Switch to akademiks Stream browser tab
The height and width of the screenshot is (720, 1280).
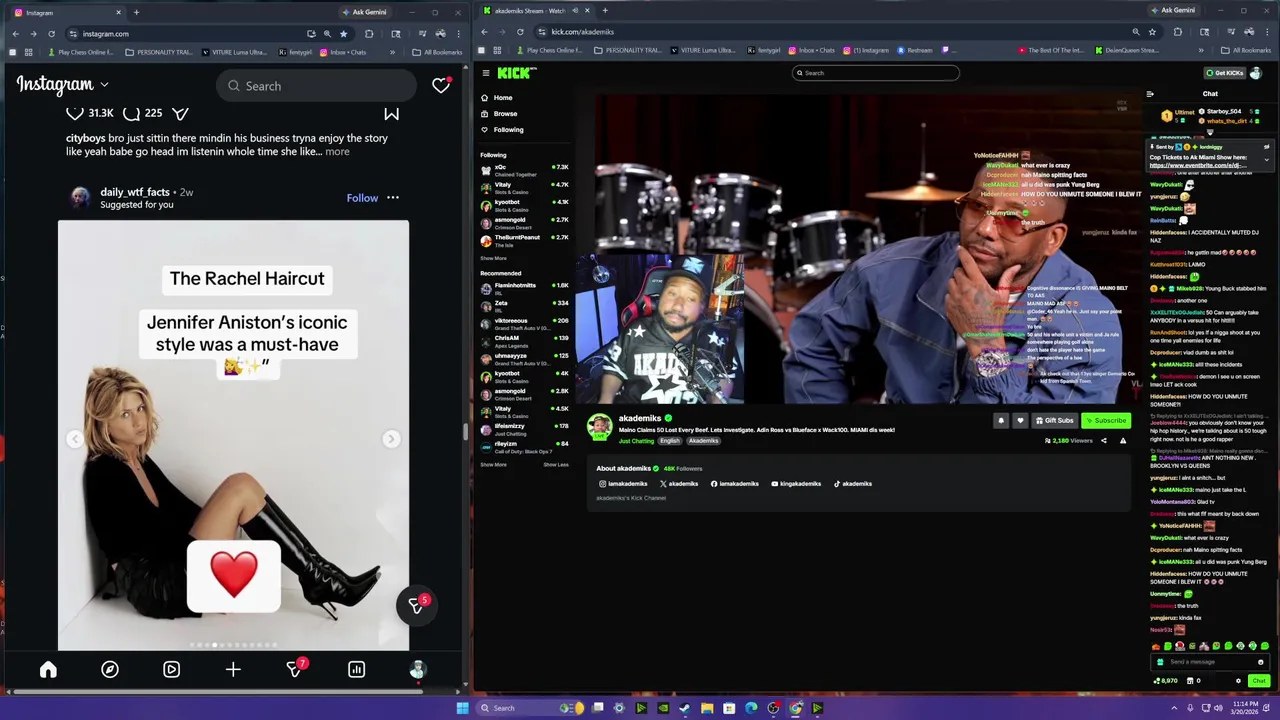pyautogui.click(x=535, y=10)
